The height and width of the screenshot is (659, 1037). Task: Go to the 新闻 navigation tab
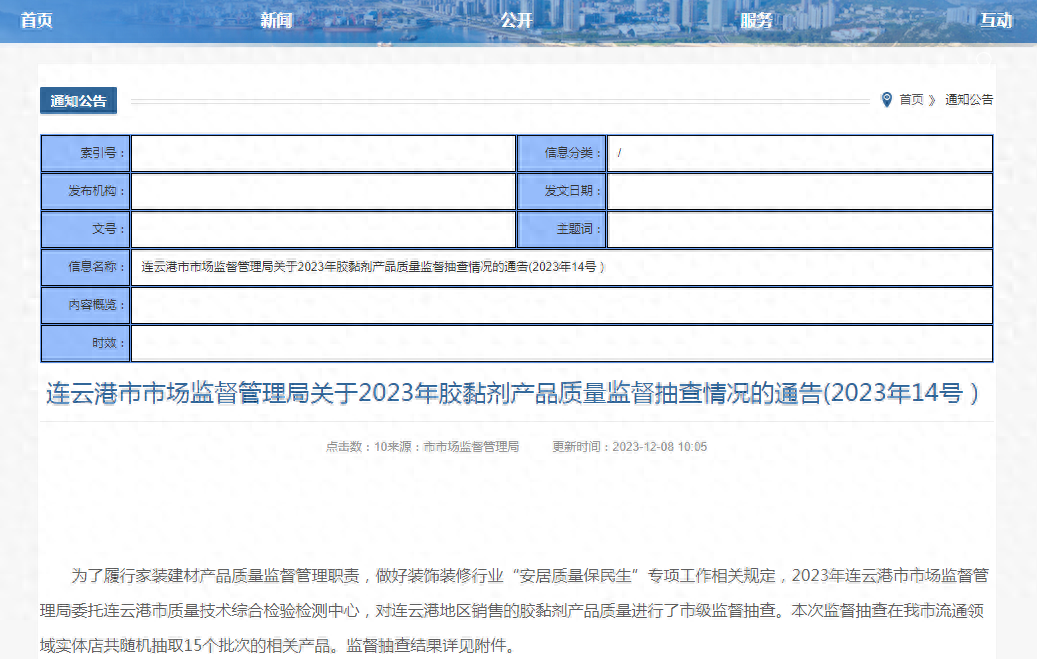click(276, 20)
